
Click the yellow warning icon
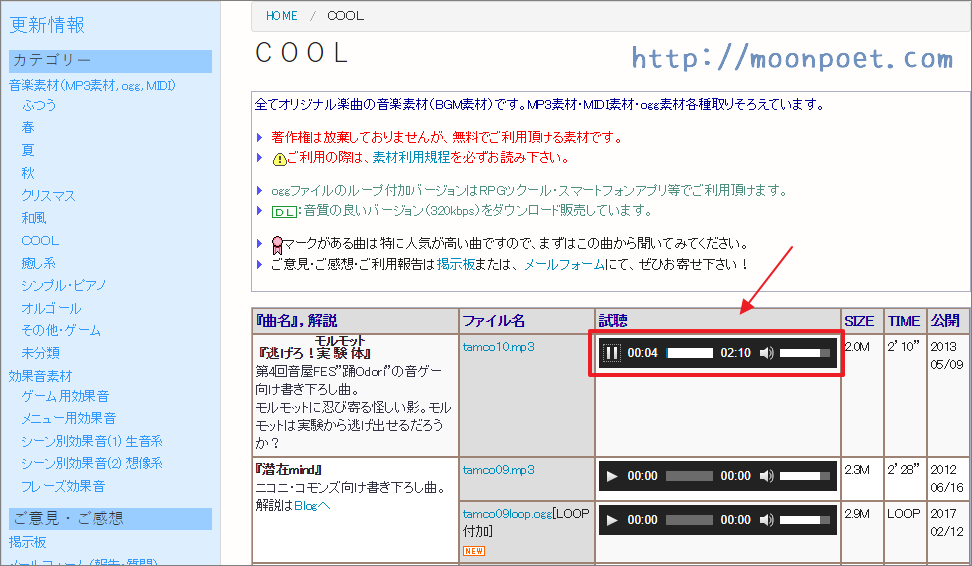click(x=279, y=158)
